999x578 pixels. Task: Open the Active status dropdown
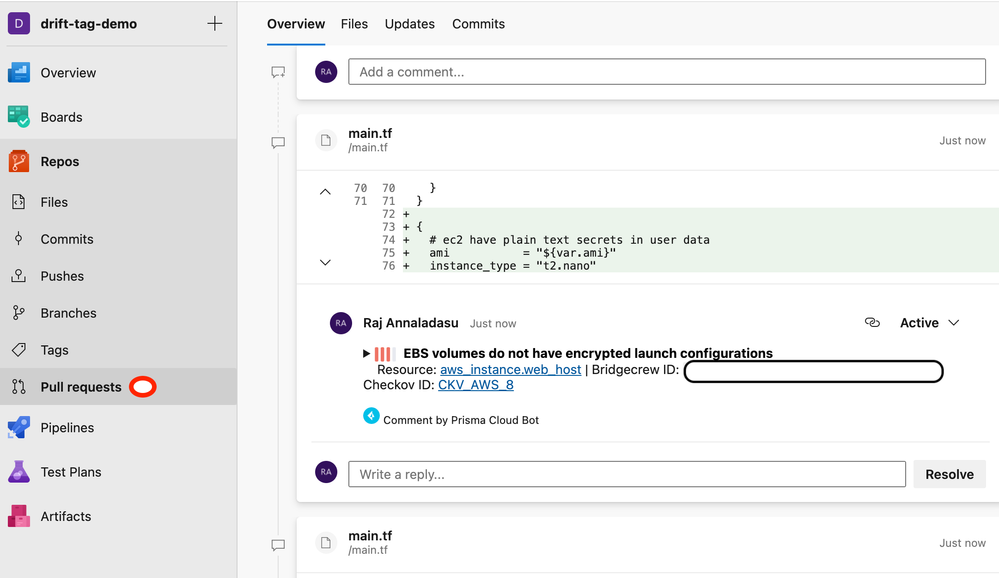929,323
